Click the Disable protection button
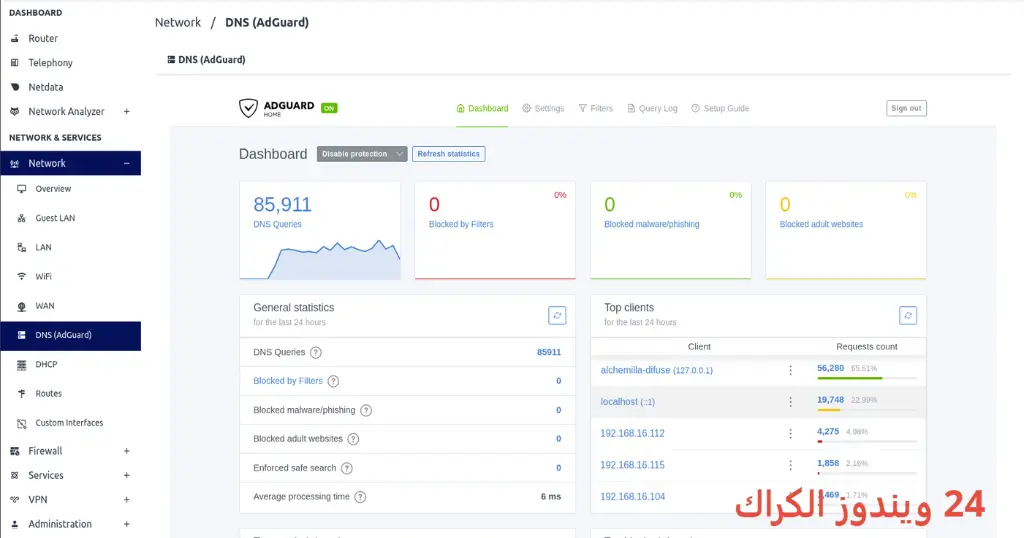This screenshot has height=538, width=1024. click(x=354, y=154)
